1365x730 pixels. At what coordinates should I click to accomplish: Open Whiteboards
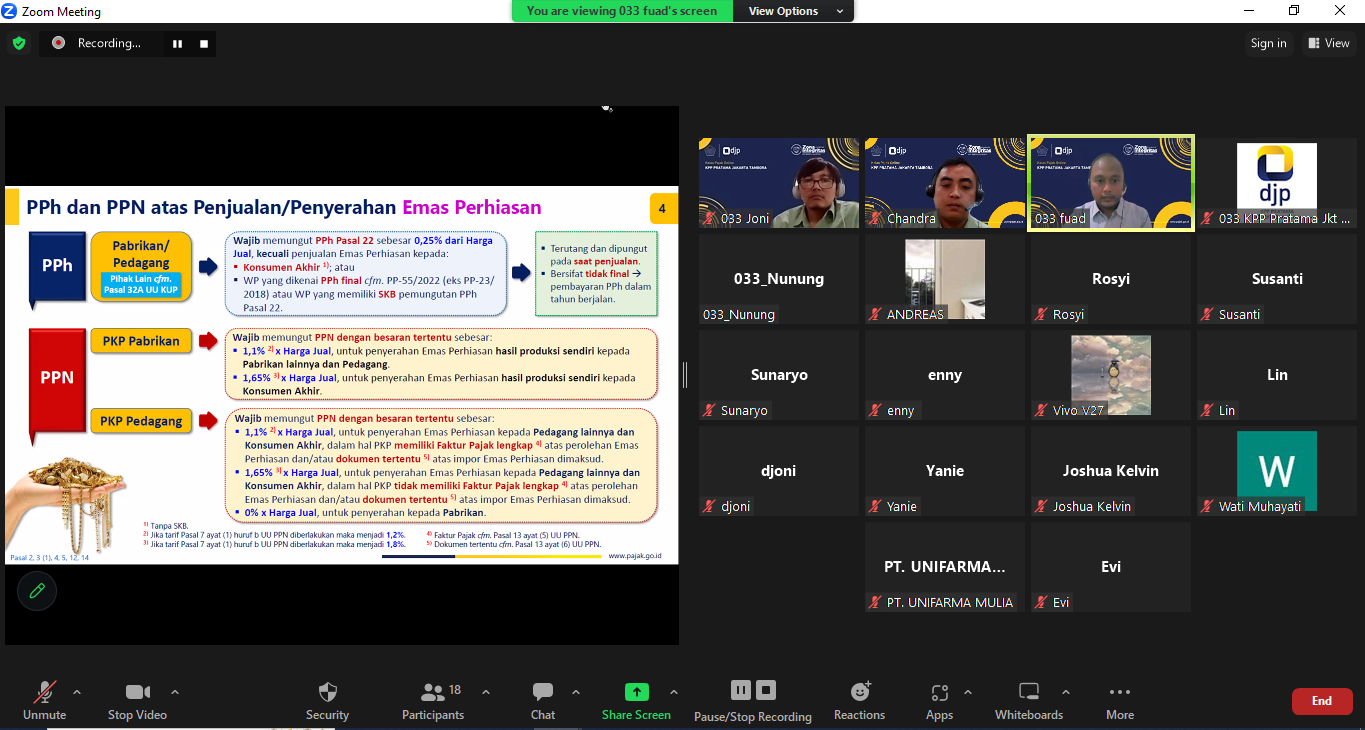1028,692
